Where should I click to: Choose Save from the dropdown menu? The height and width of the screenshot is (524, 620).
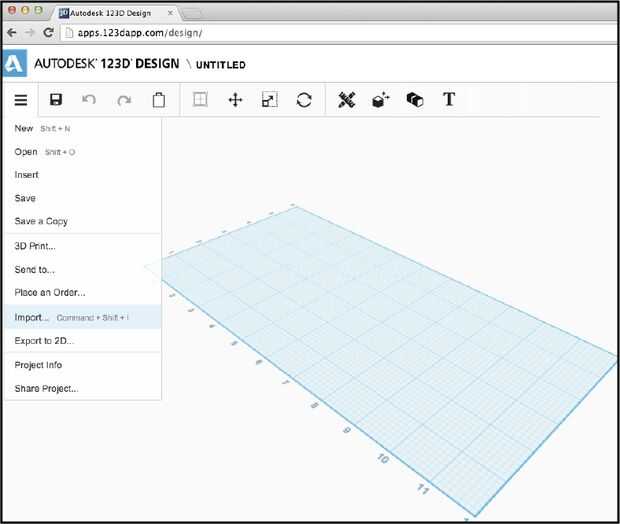83,198
